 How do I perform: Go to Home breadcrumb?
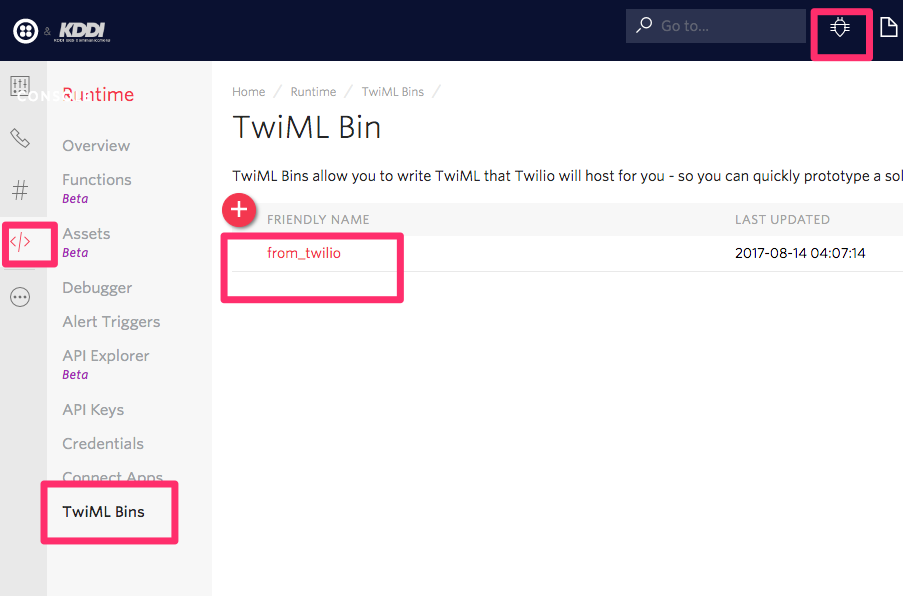249,92
